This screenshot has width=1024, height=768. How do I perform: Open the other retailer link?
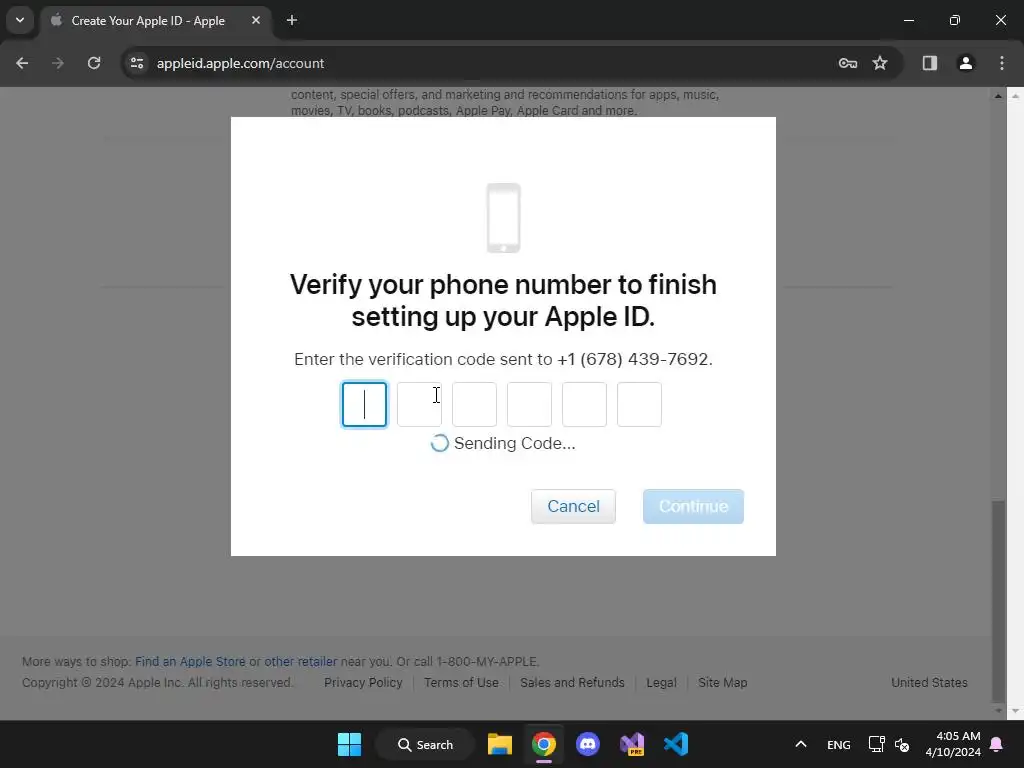click(300, 662)
